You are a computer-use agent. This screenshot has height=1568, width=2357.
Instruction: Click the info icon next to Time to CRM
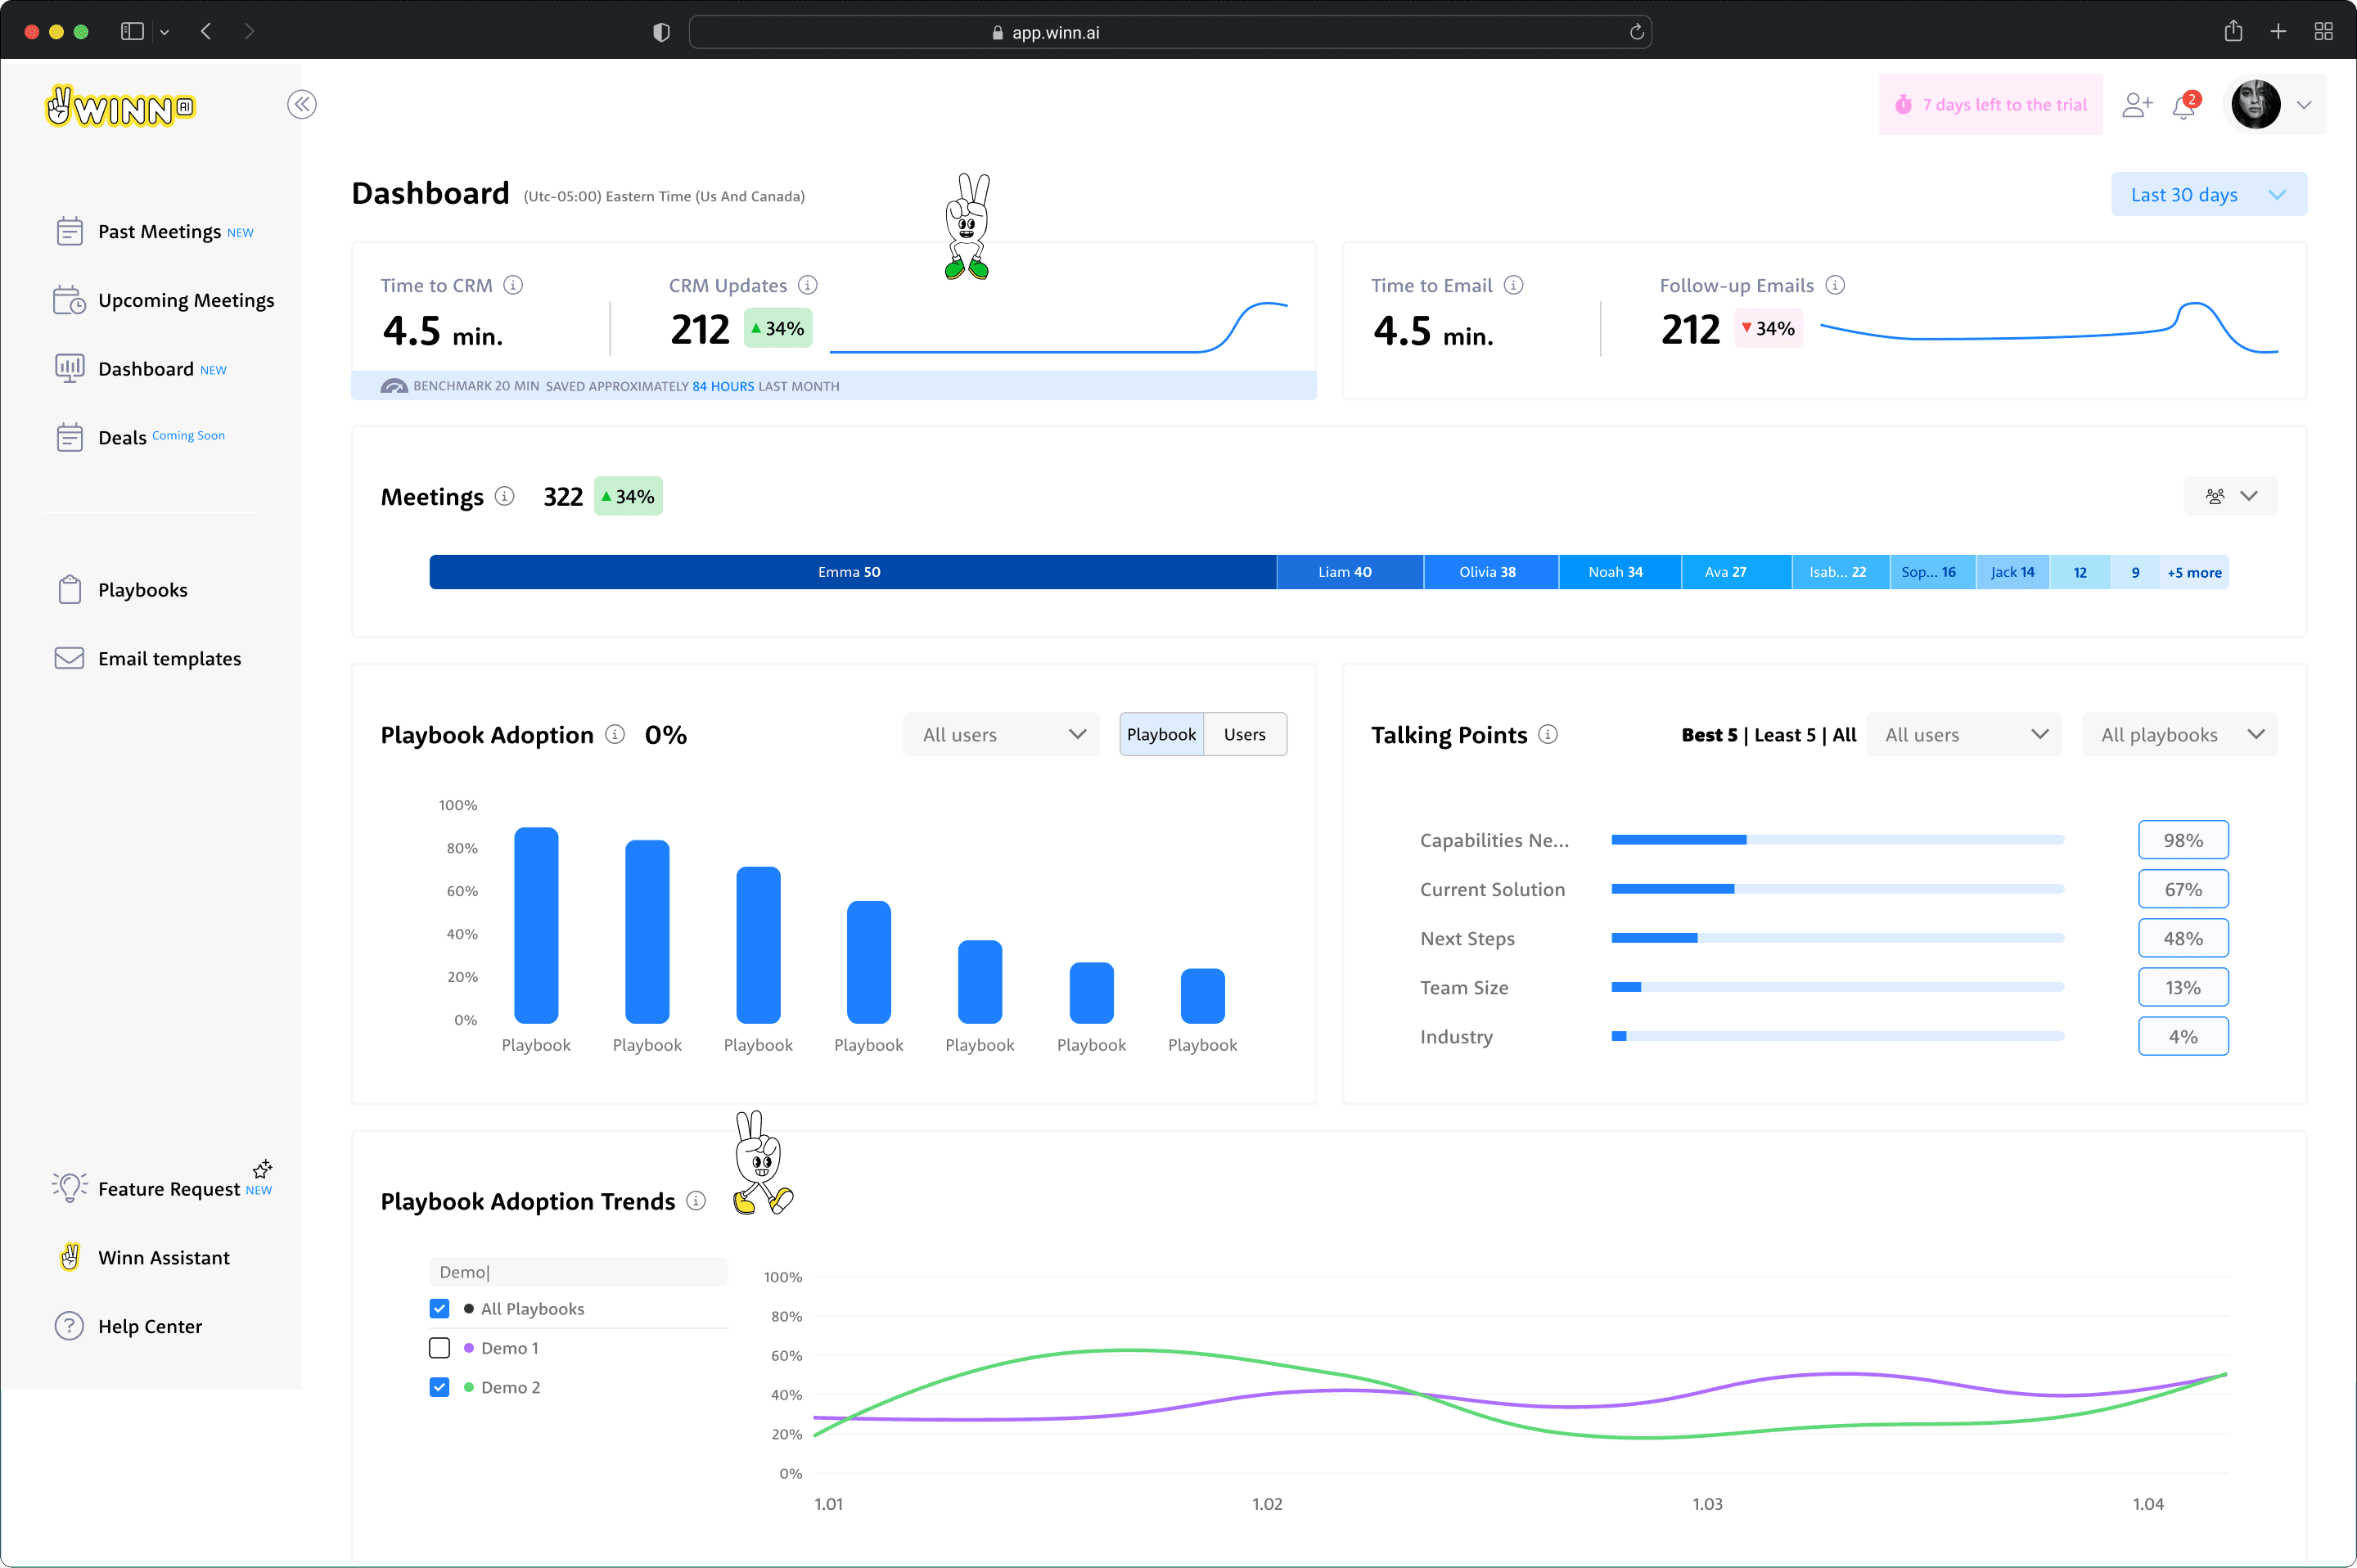point(513,285)
